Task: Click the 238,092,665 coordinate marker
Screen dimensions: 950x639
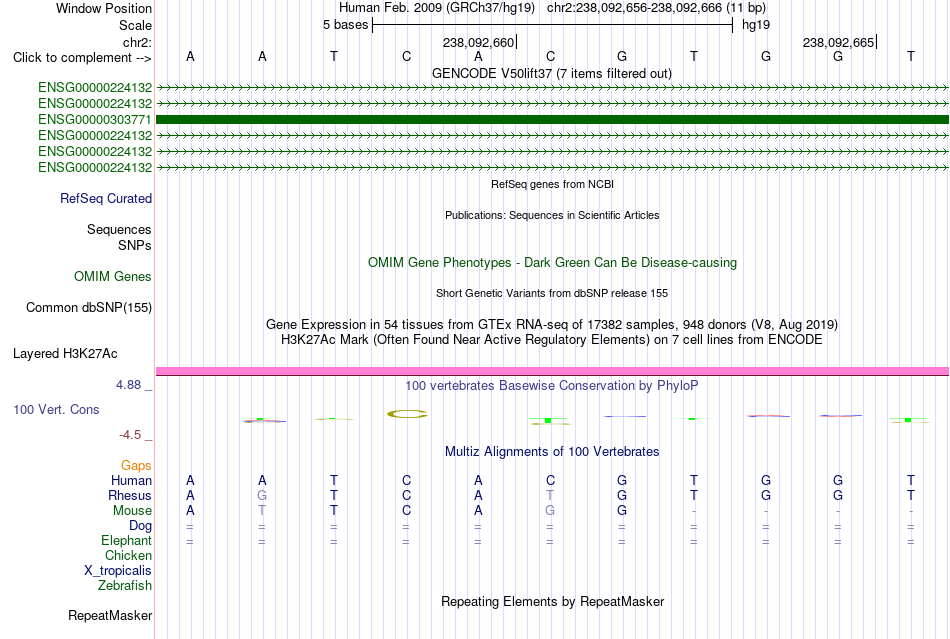Action: pos(839,42)
